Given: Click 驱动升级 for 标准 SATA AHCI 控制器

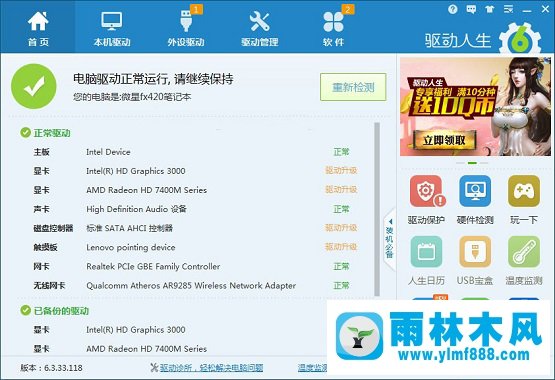Looking at the screenshot, I should coord(341,228).
